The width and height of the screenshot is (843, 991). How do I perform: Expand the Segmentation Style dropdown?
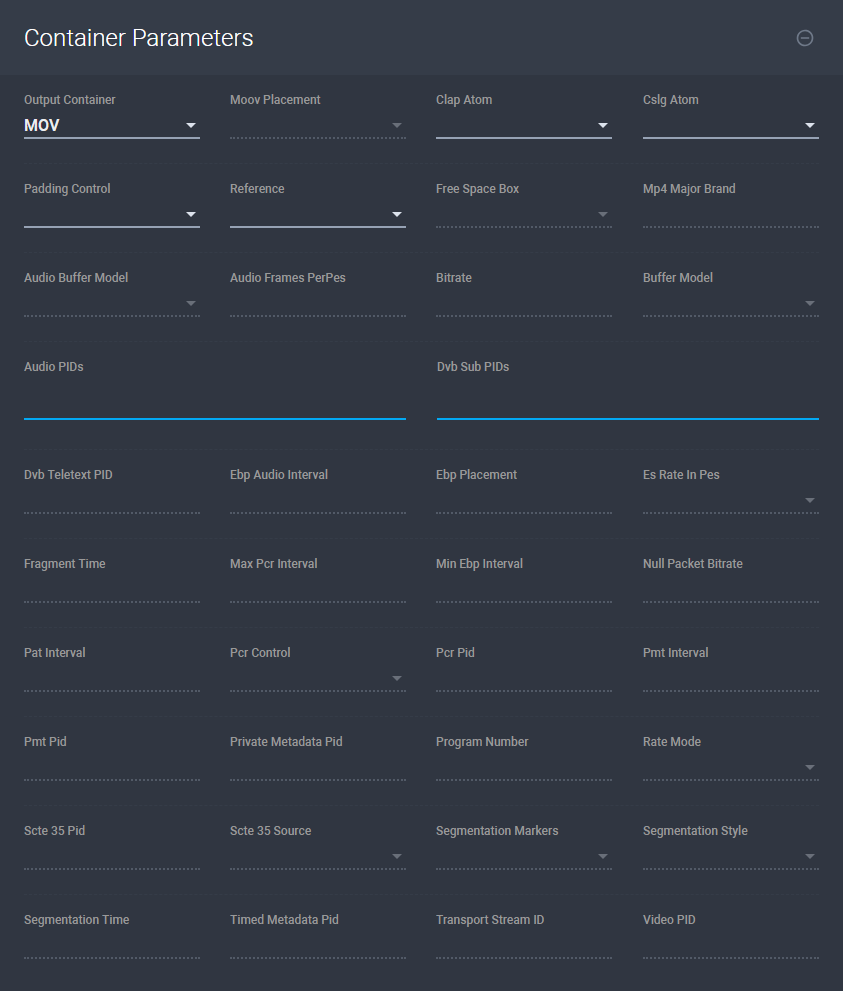[730, 857]
